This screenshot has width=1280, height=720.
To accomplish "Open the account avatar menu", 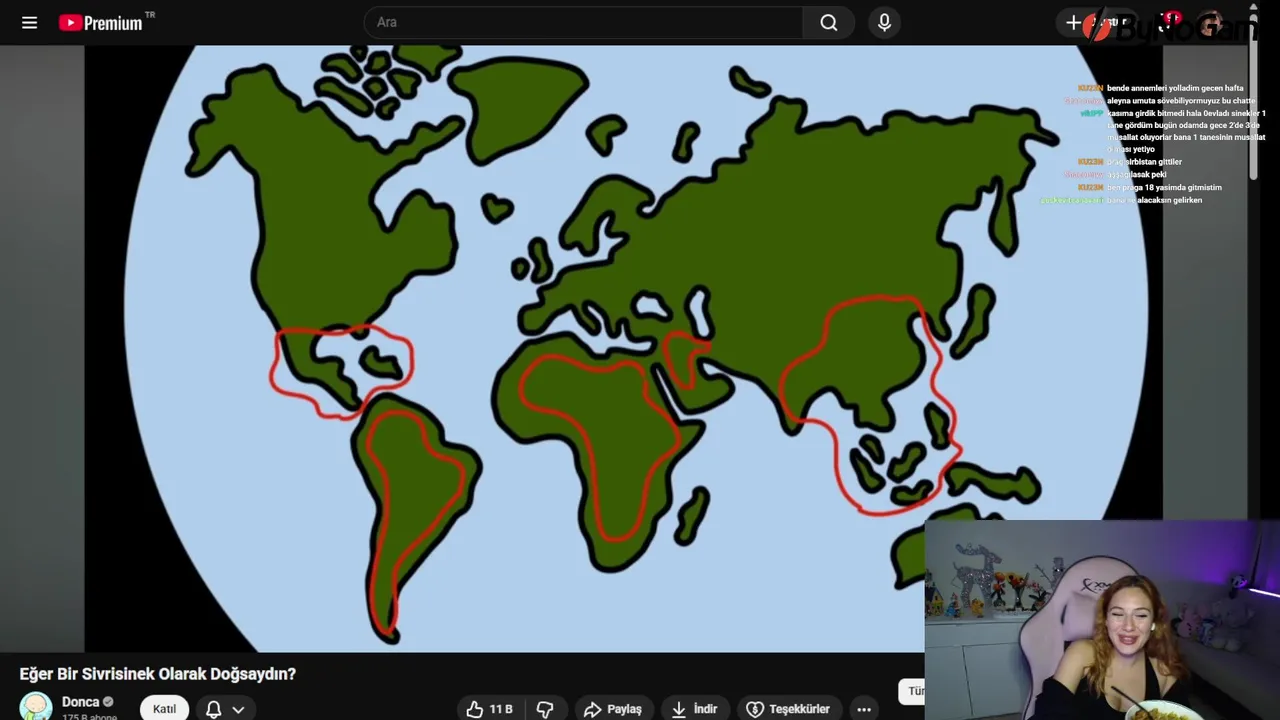I will (x=1211, y=23).
